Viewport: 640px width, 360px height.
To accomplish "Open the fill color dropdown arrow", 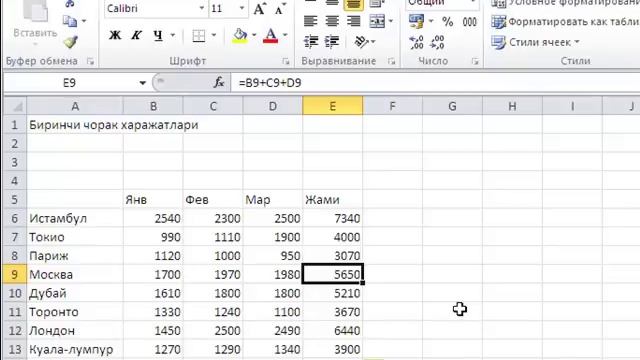I will [x=254, y=36].
